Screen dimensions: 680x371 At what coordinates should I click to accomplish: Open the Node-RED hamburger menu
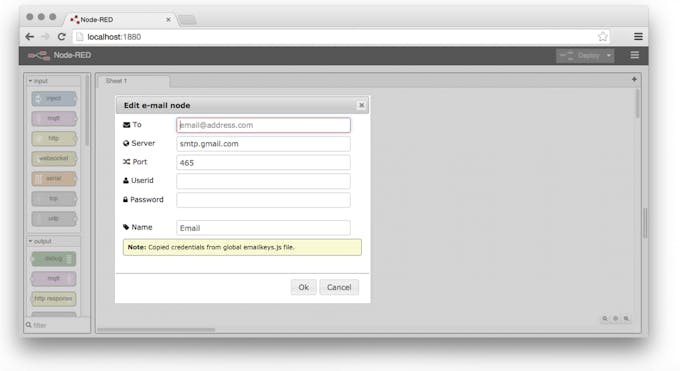click(634, 55)
